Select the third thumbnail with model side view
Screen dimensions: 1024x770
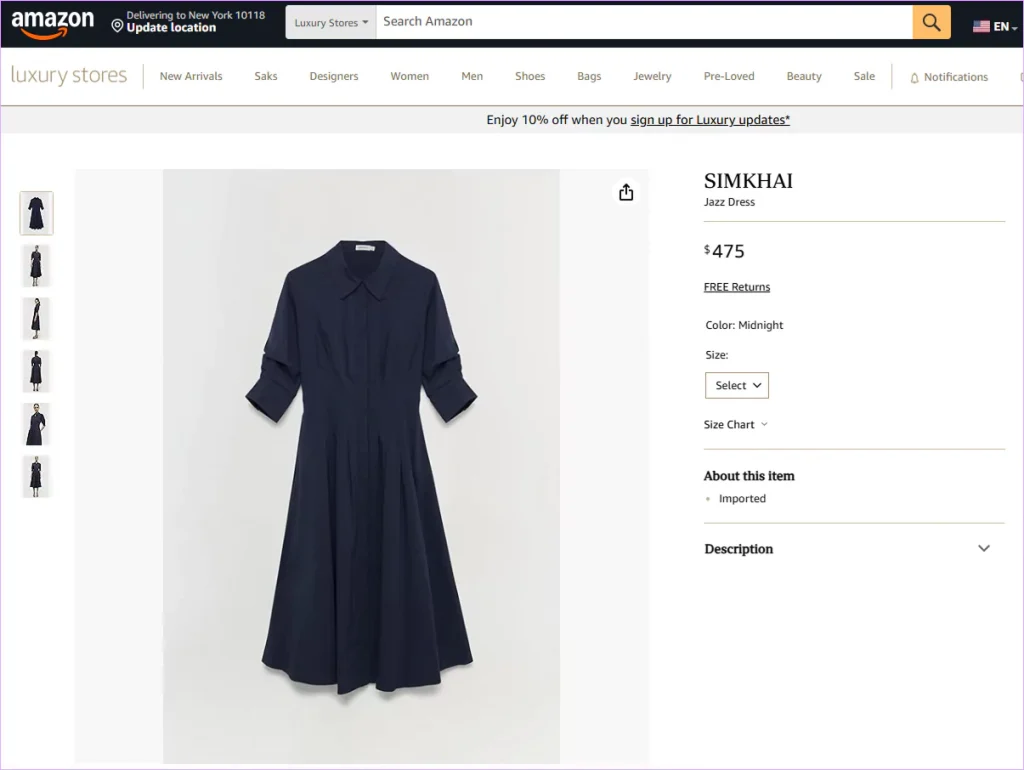point(37,319)
